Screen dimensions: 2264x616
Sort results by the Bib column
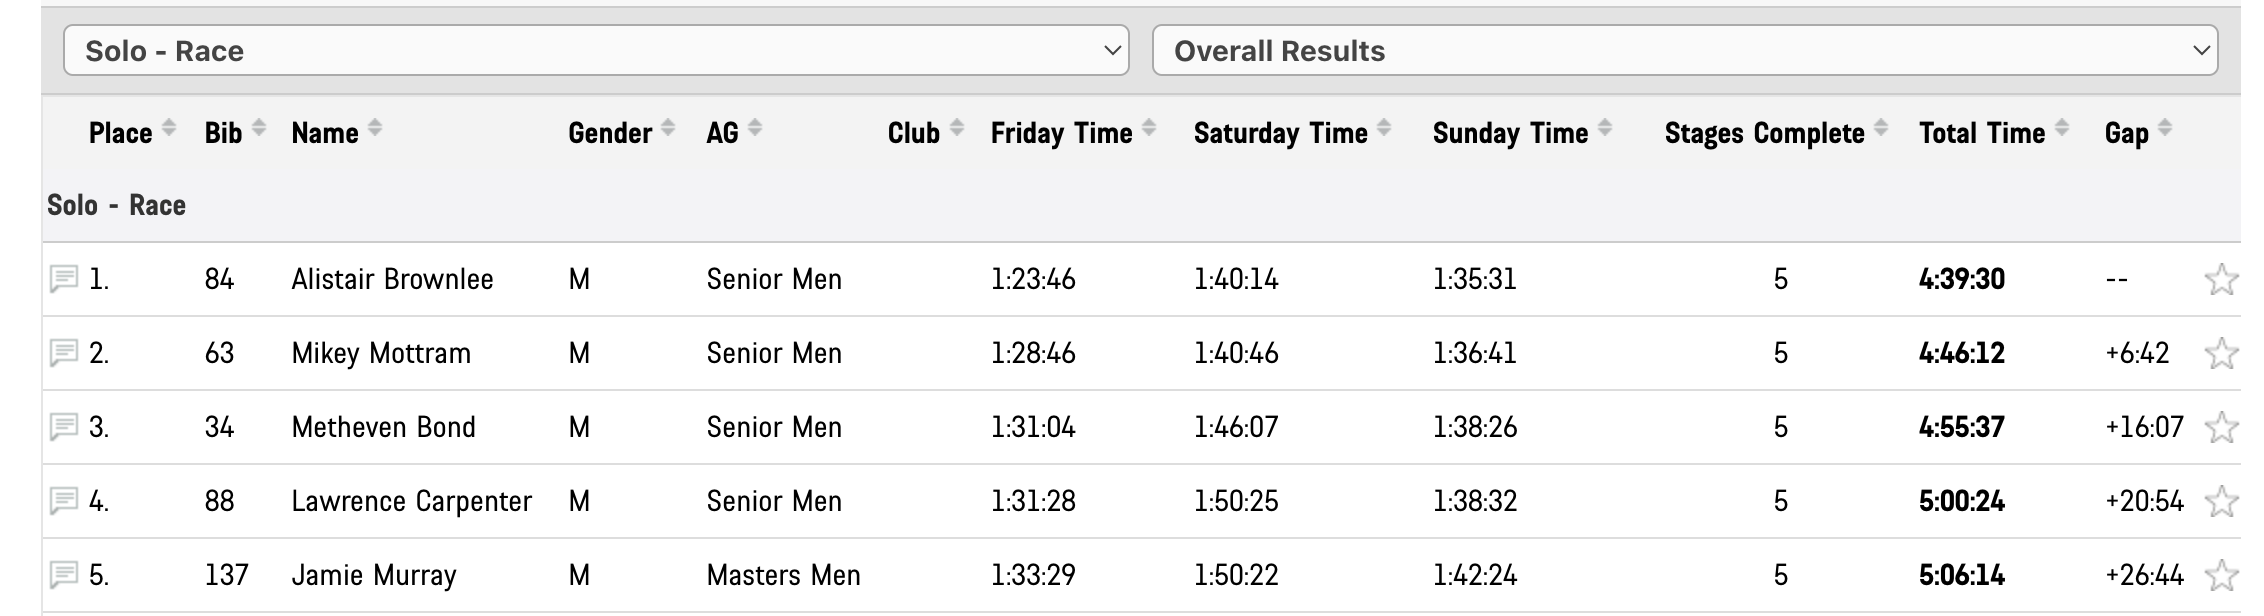pyautogui.click(x=259, y=129)
